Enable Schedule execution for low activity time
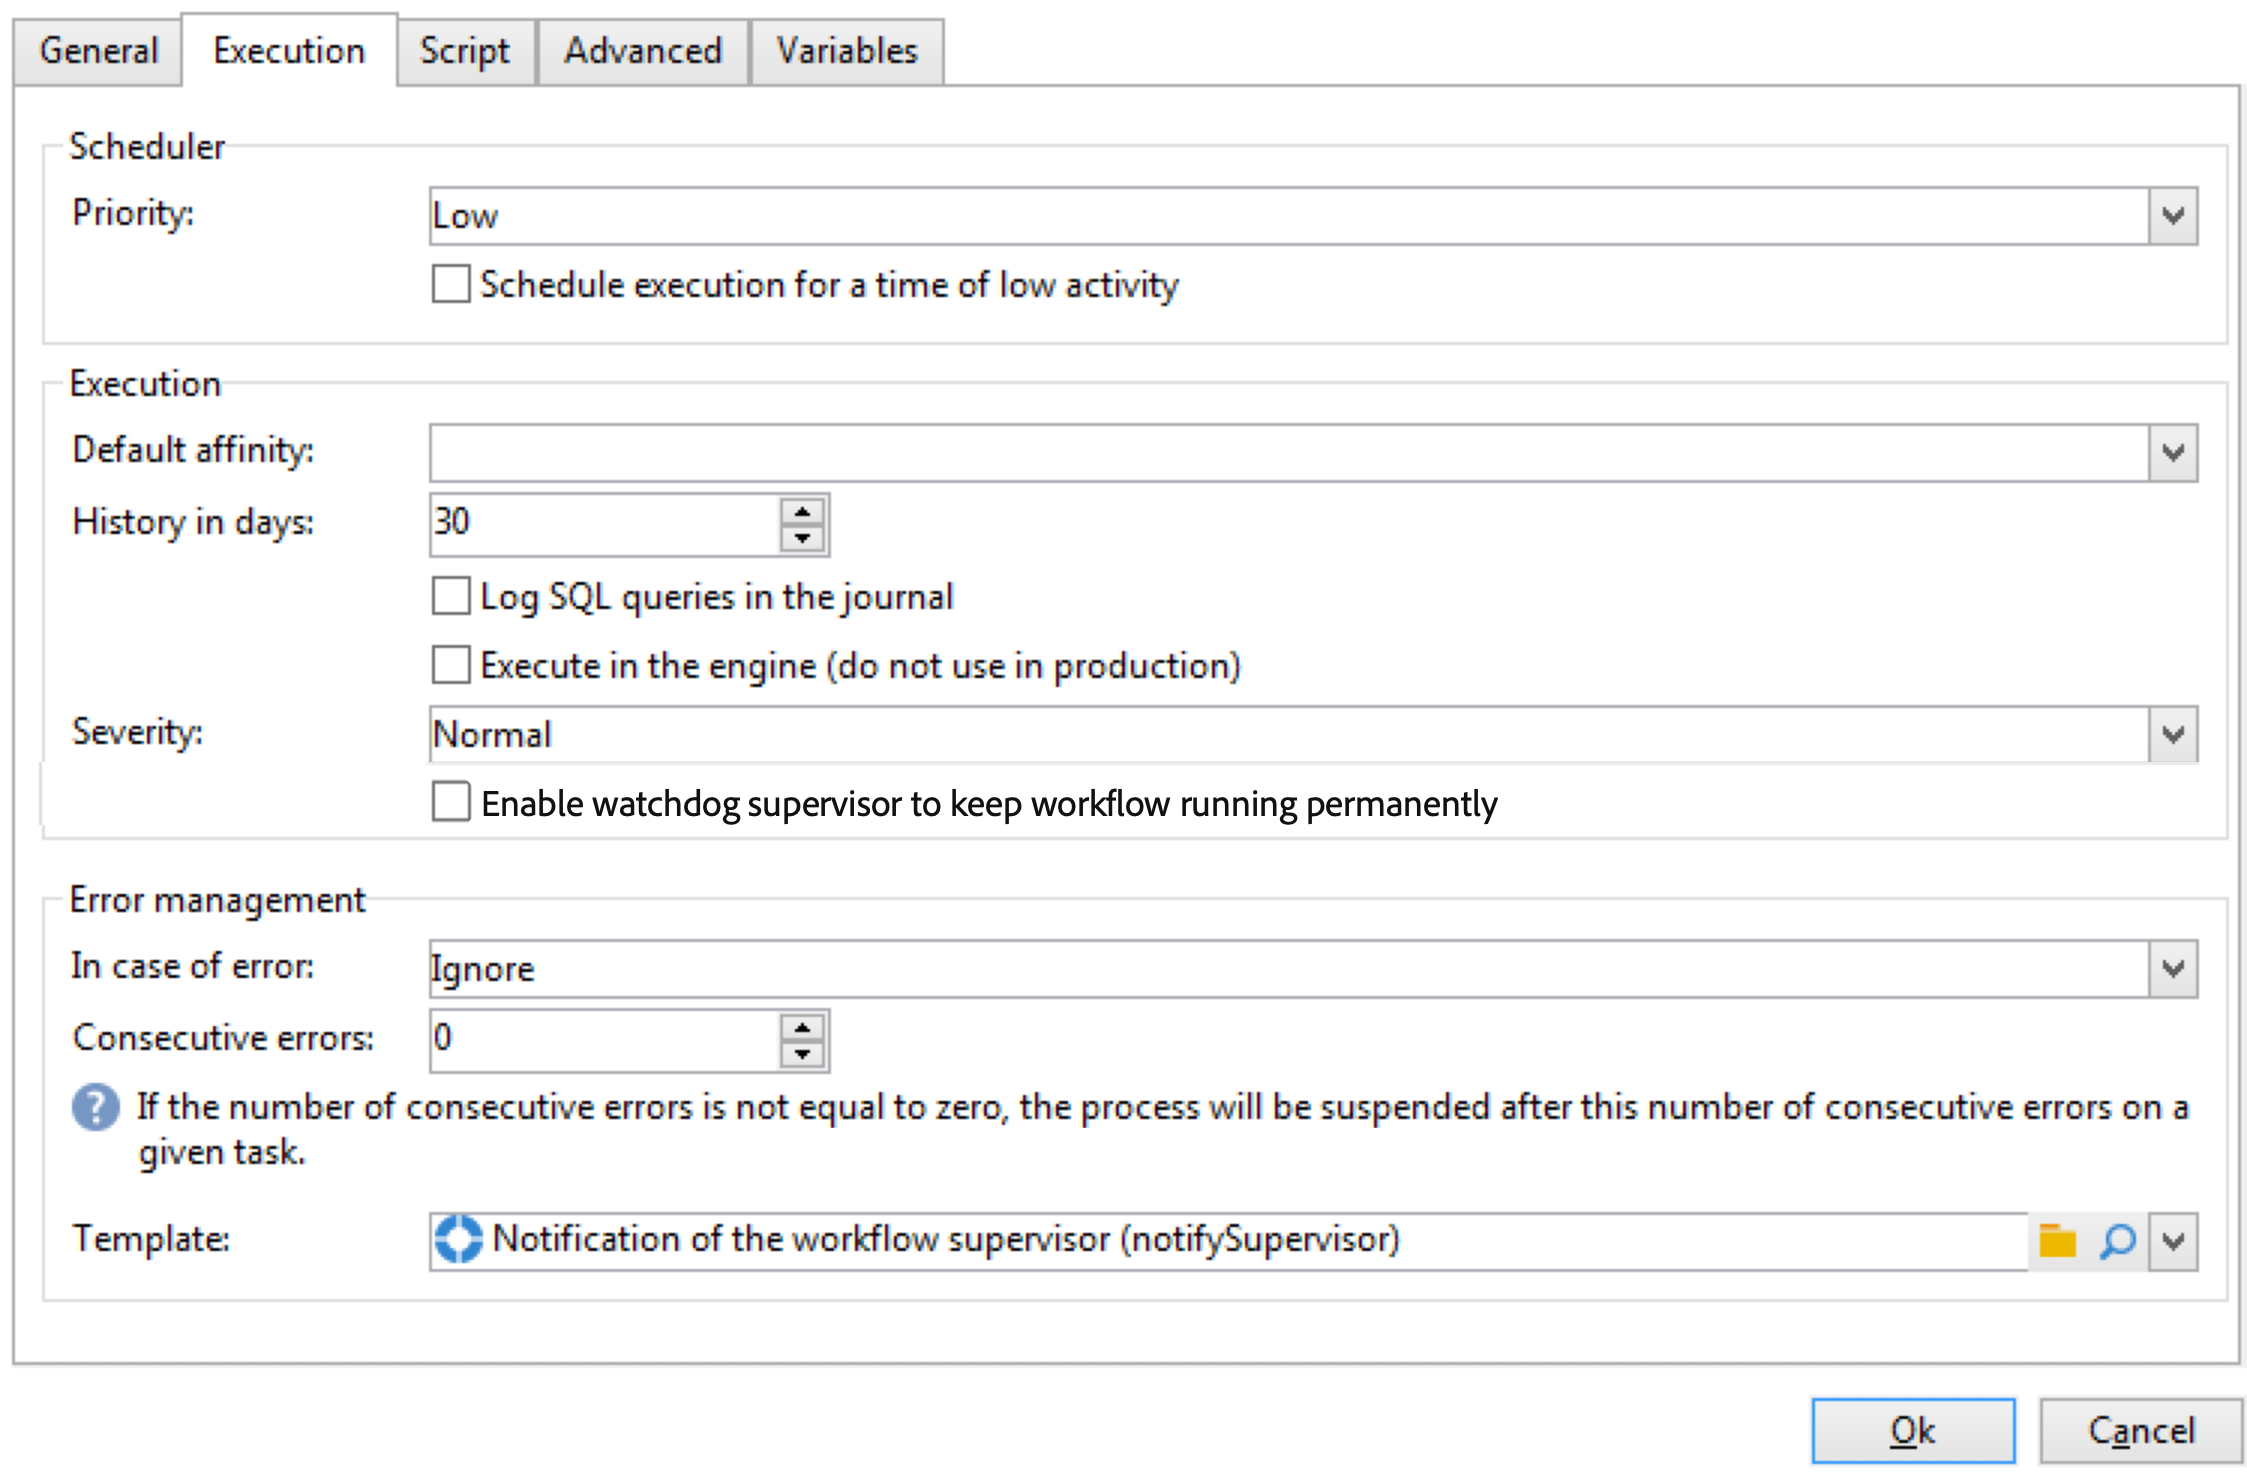2247x1476 pixels. pos(451,284)
